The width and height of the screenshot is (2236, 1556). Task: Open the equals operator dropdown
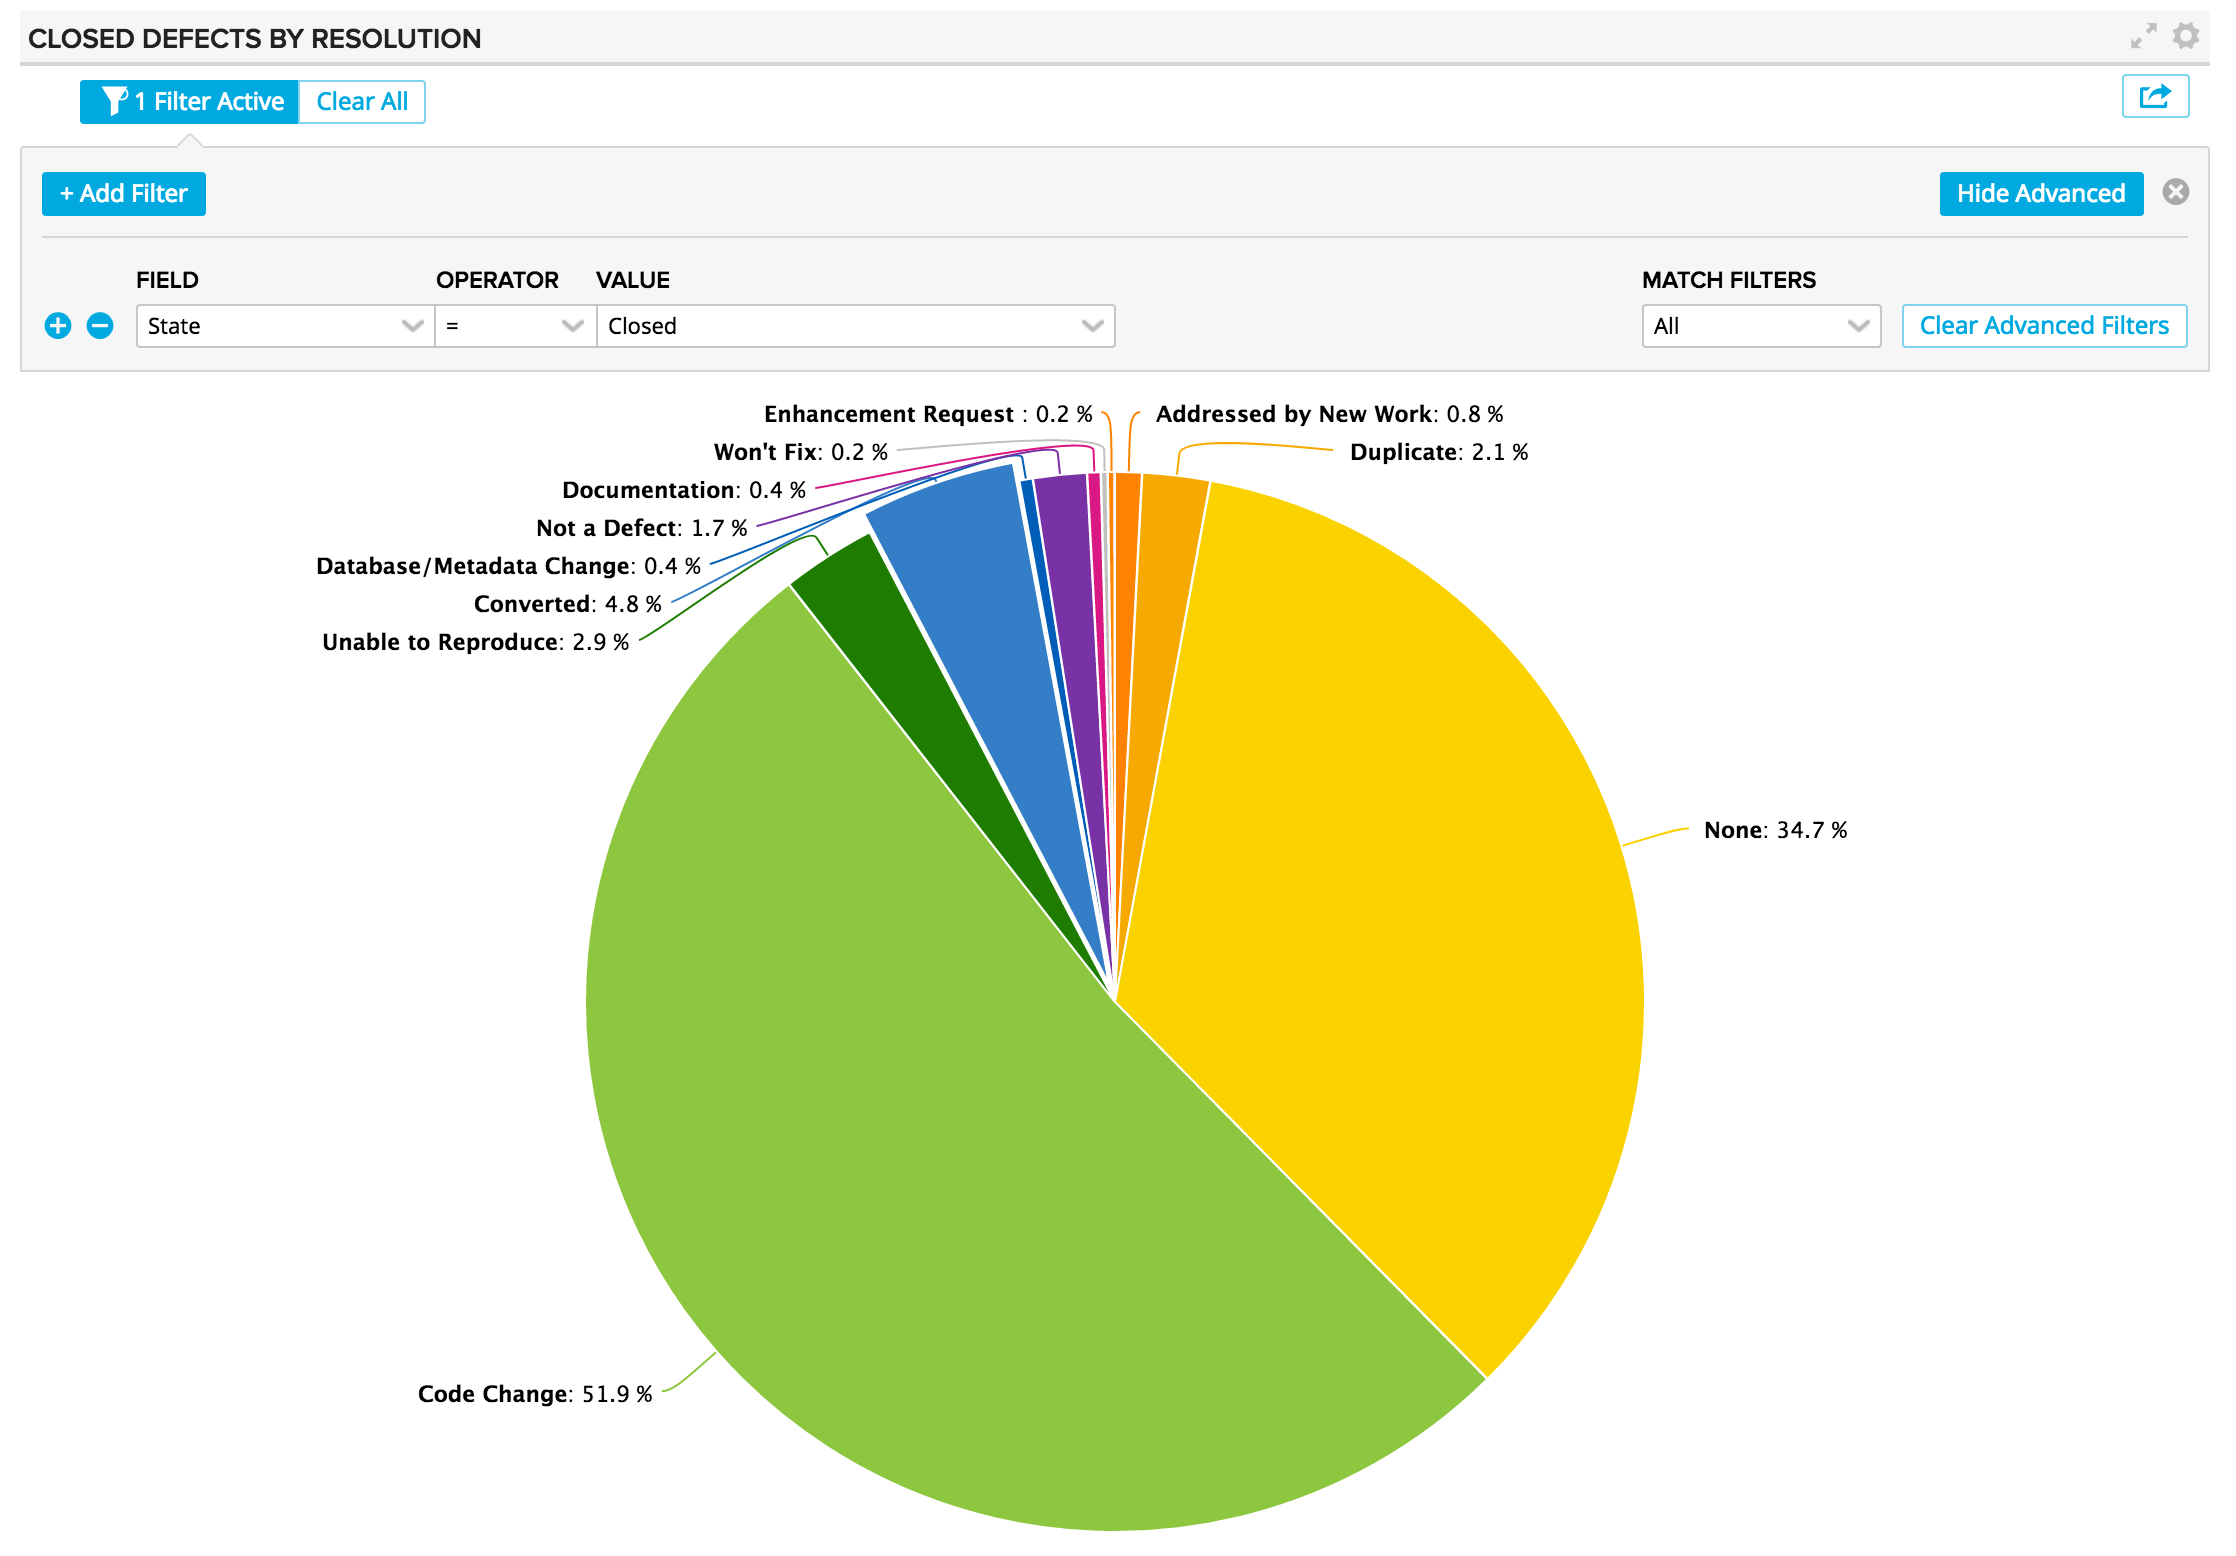click(x=515, y=326)
